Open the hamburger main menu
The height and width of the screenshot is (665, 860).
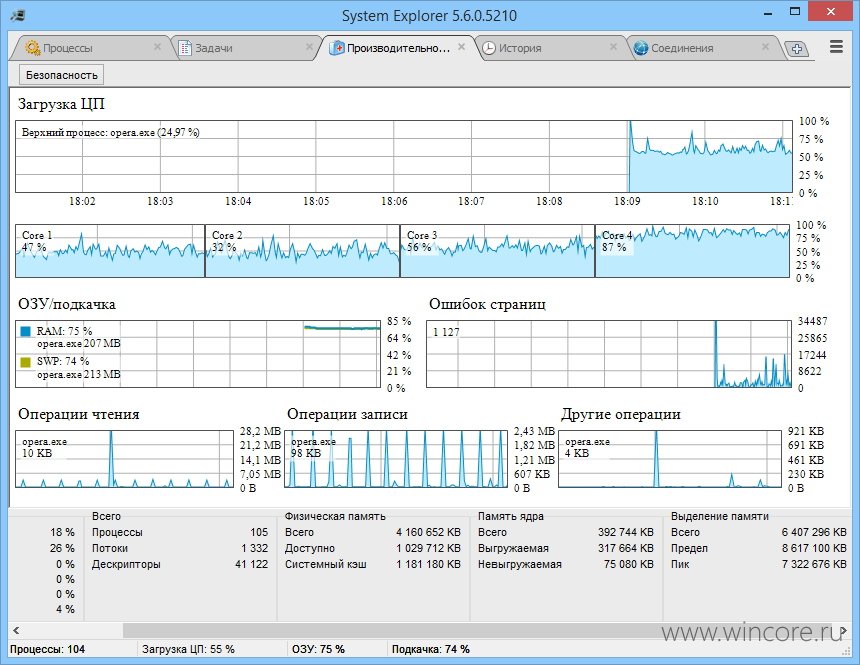(836, 47)
